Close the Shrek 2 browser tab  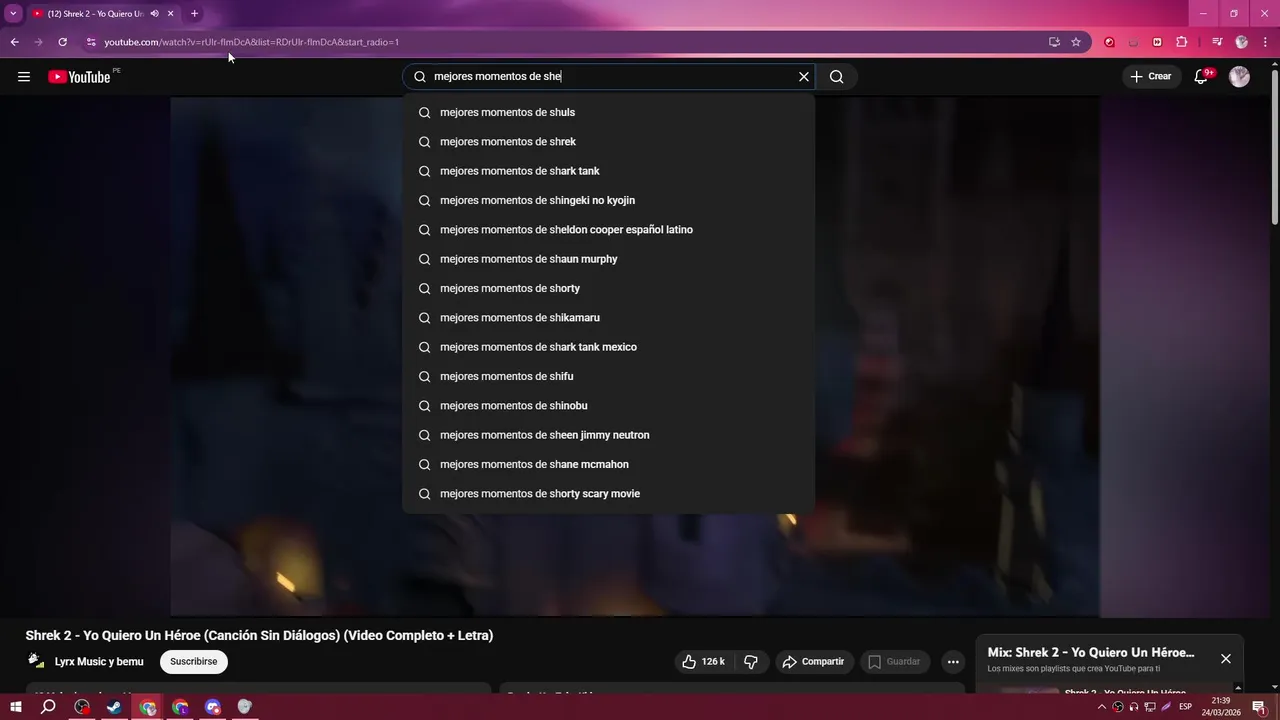pos(171,14)
